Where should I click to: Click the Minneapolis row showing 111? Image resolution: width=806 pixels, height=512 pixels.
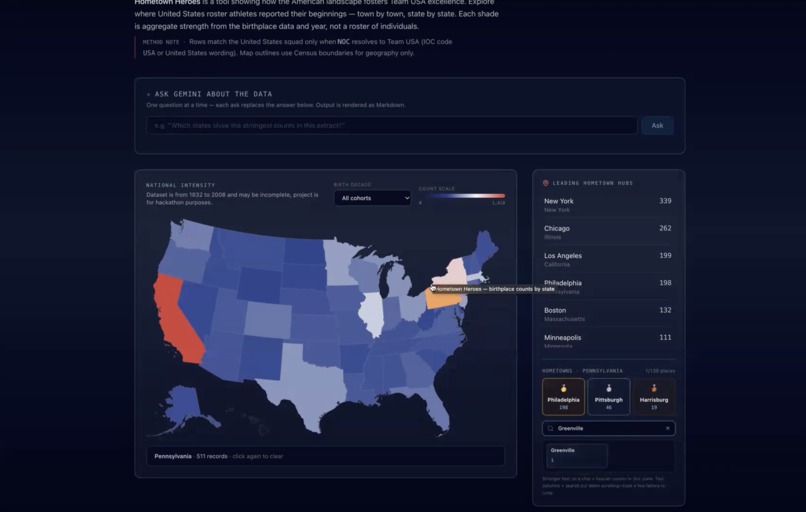[608, 341]
